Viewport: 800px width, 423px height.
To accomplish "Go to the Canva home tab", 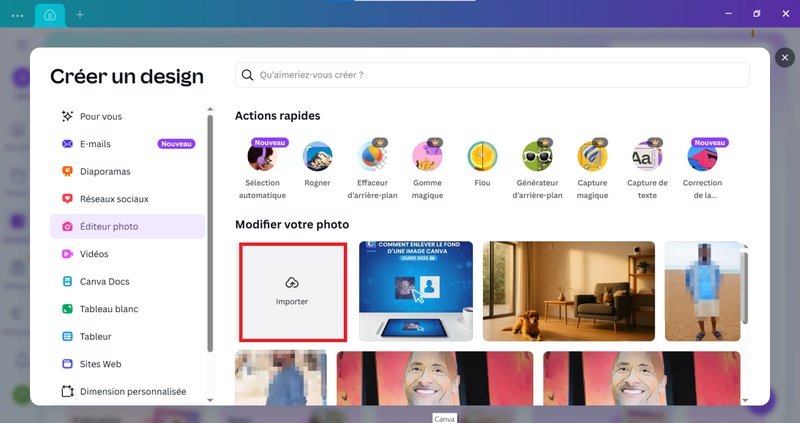I will [x=50, y=15].
